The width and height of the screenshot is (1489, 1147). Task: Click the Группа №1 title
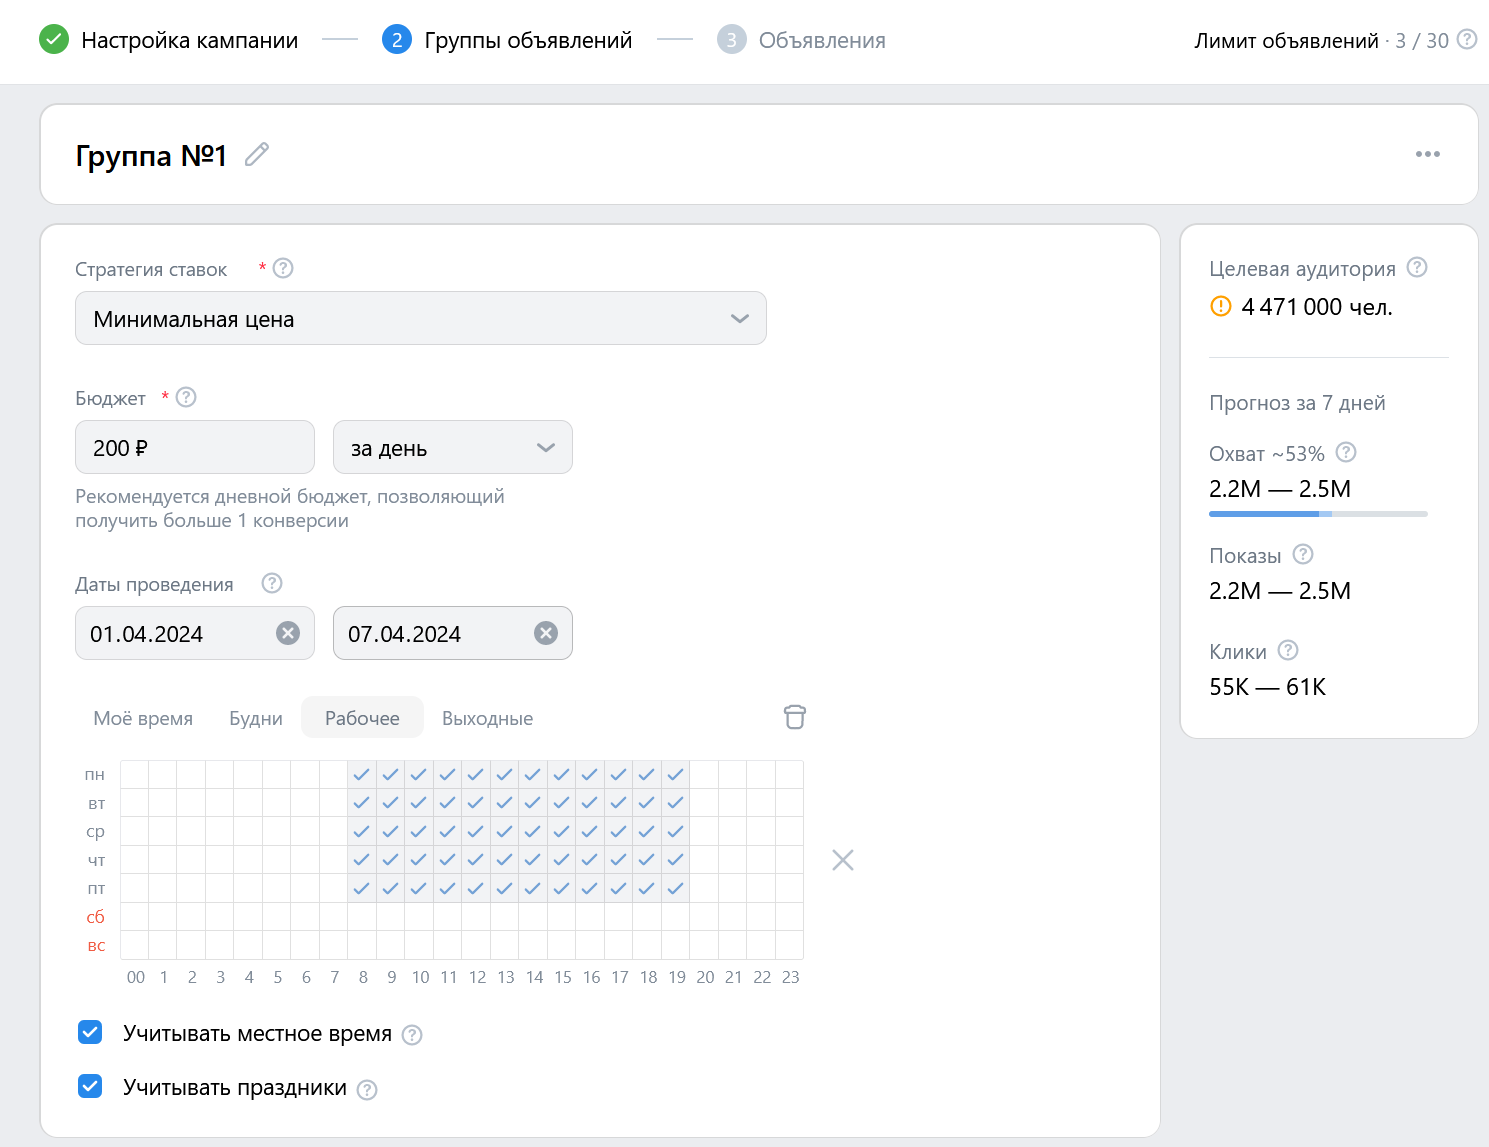pyautogui.click(x=151, y=155)
